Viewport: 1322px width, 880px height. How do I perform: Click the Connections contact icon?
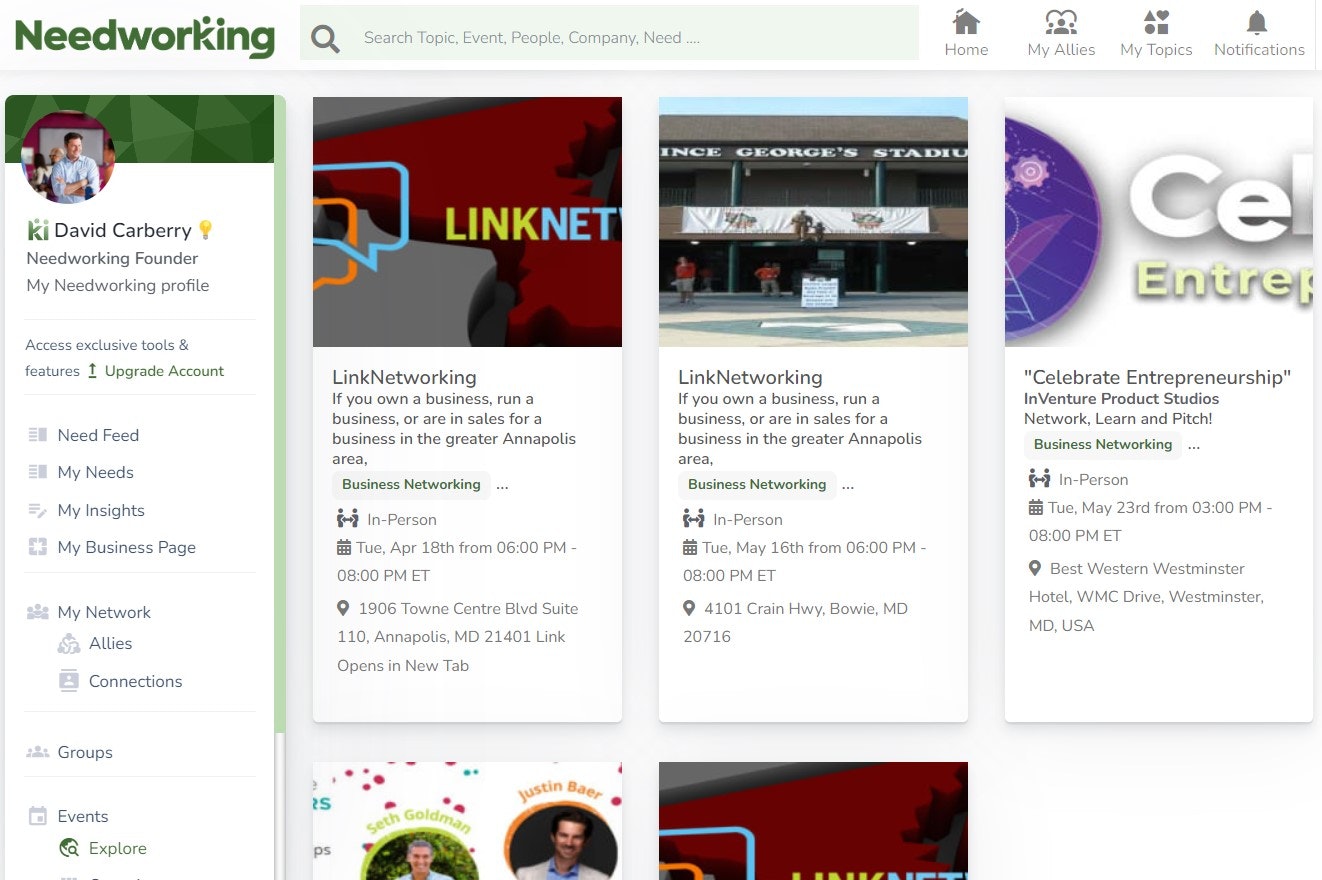(x=68, y=680)
